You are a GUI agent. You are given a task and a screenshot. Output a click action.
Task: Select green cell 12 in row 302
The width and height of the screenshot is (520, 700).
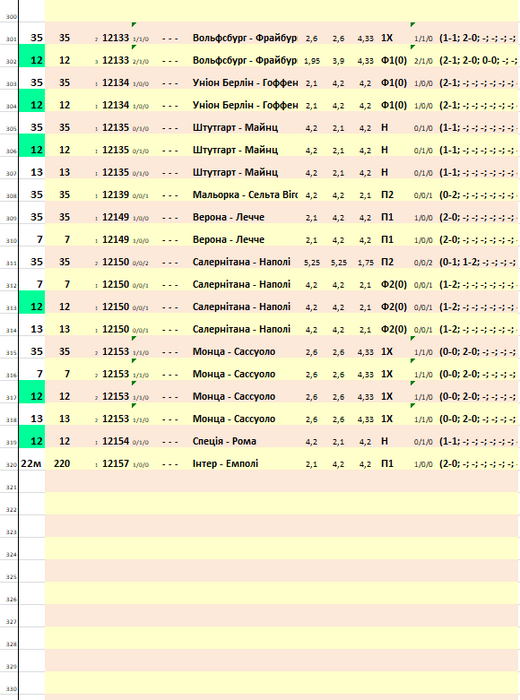click(x=32, y=56)
